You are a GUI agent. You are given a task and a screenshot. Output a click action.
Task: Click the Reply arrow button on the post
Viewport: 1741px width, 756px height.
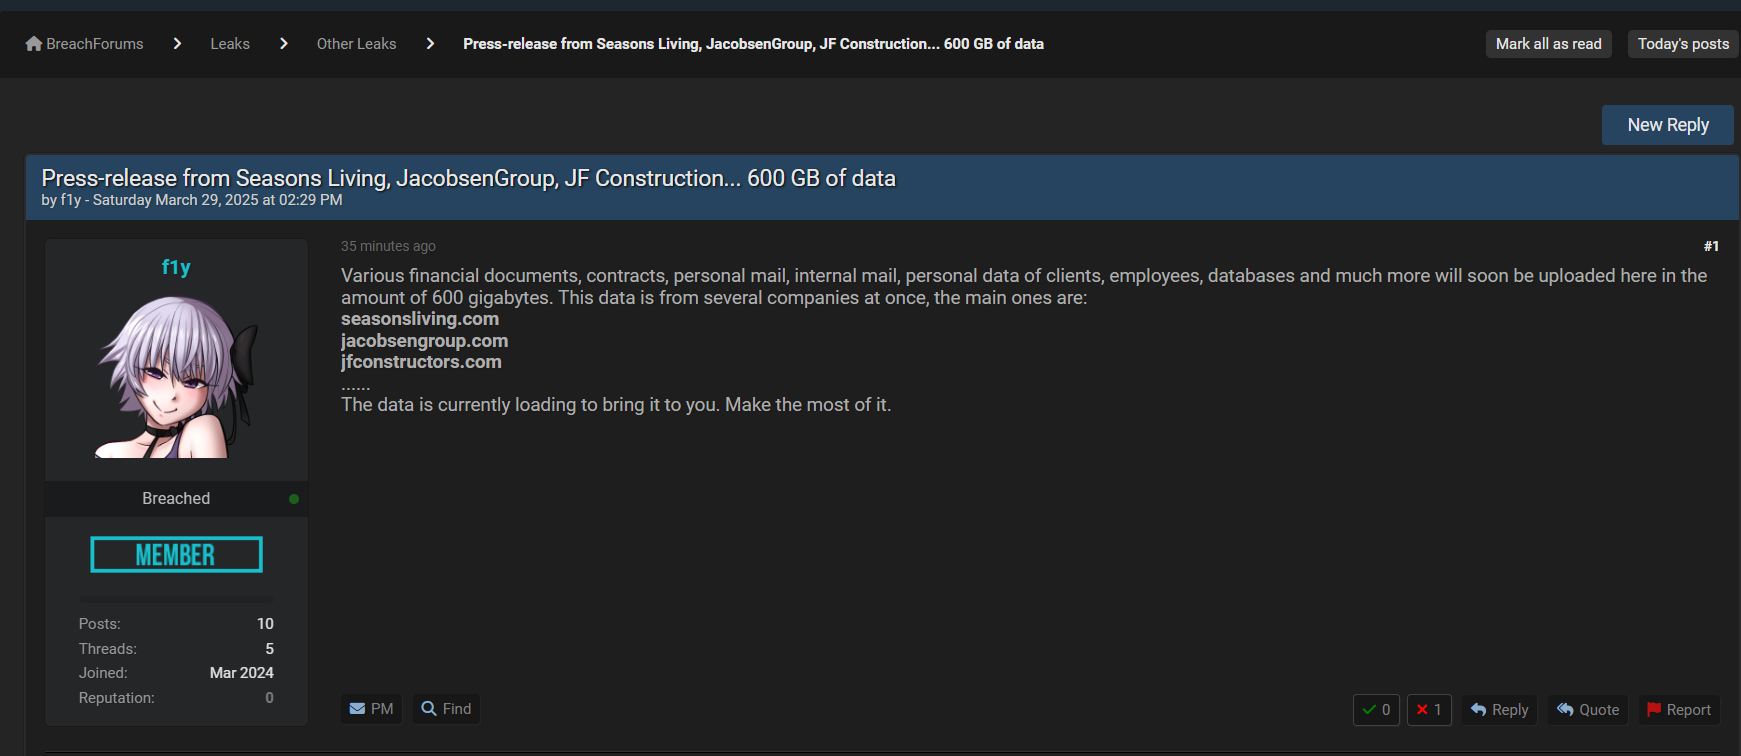click(x=1499, y=710)
